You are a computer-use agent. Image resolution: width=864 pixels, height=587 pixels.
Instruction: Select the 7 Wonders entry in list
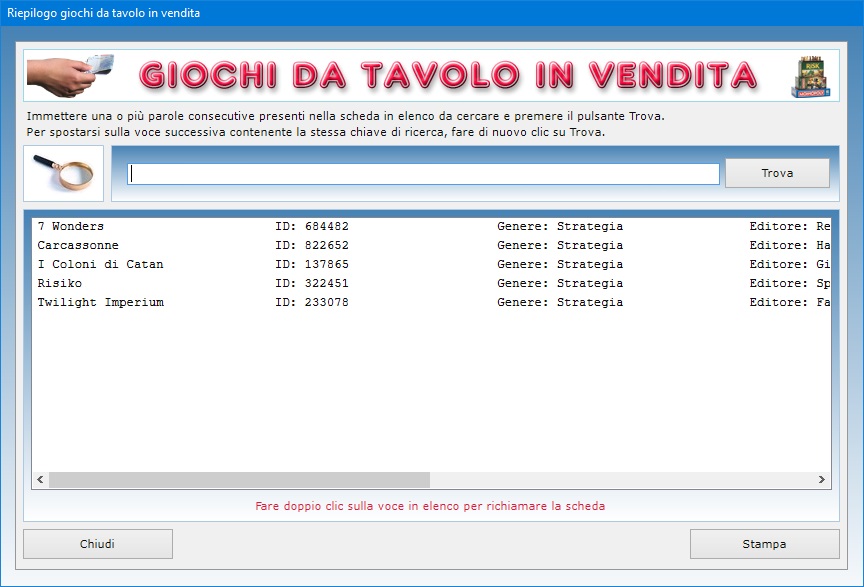tap(70, 227)
